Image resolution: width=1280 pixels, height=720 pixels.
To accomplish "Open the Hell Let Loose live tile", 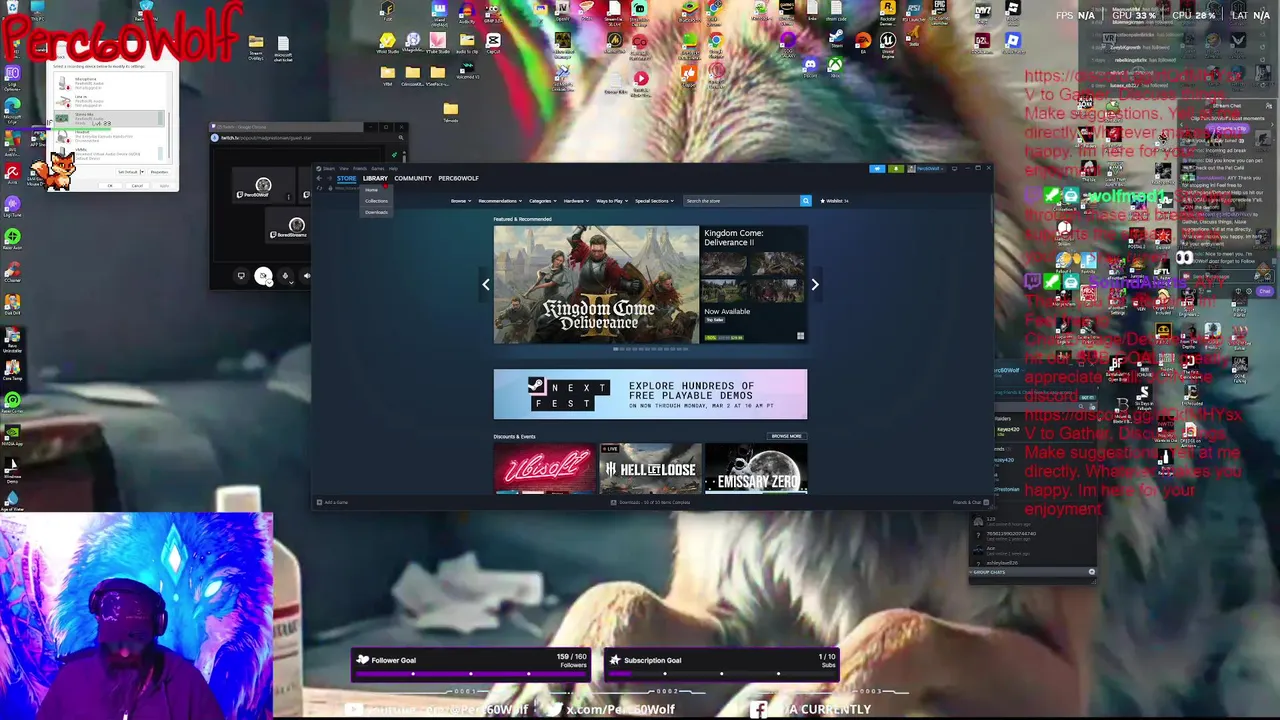I will coord(650,469).
